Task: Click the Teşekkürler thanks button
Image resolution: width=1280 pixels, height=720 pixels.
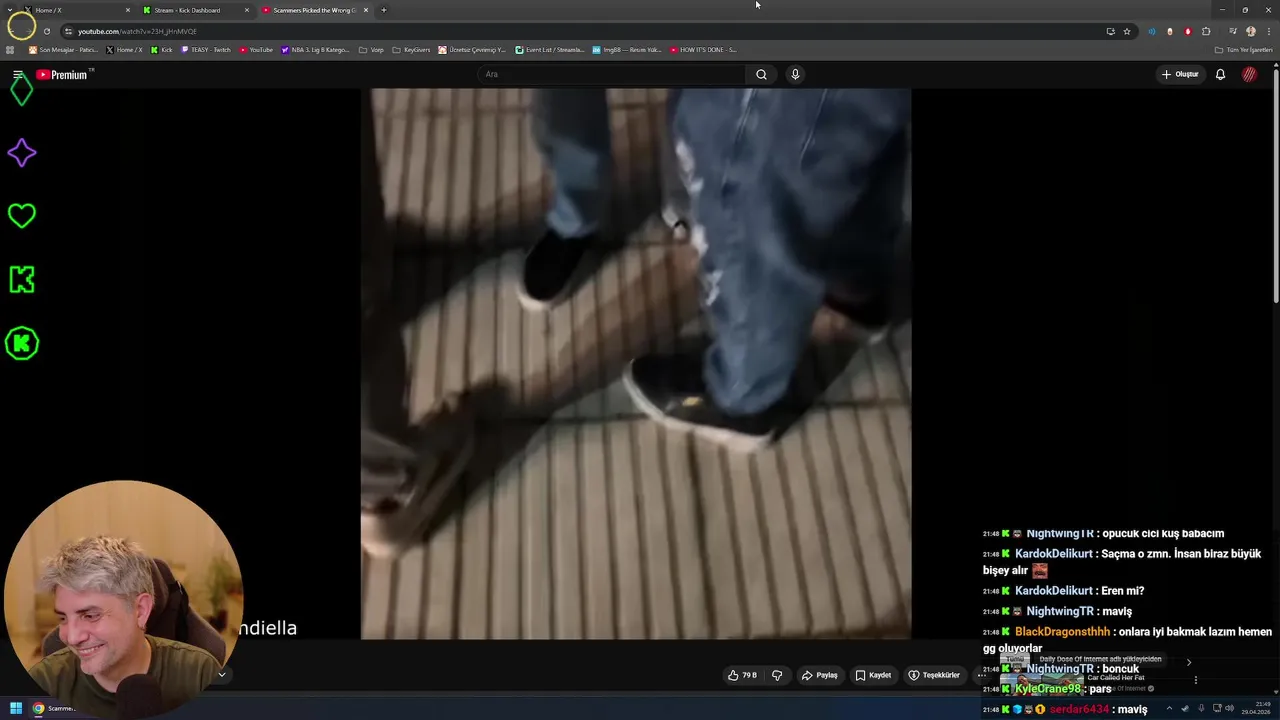Action: pos(933,675)
